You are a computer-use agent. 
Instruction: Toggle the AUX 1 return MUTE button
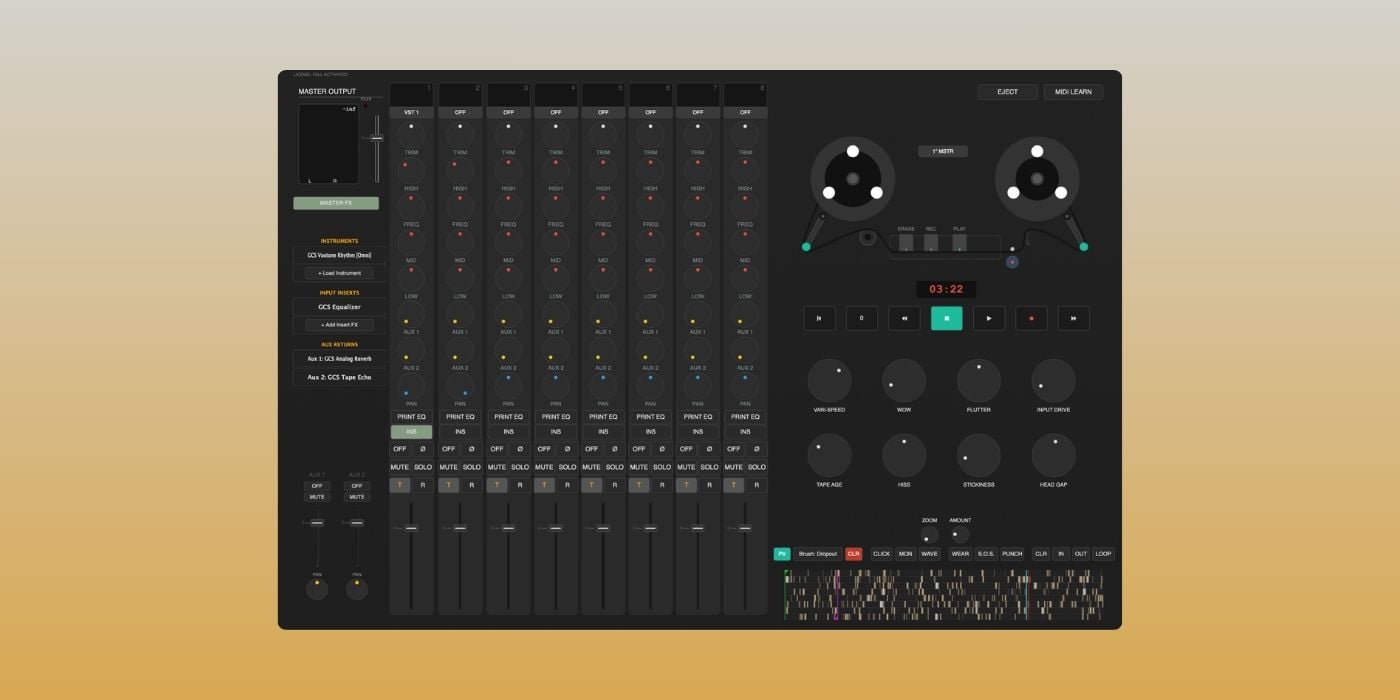coord(317,497)
